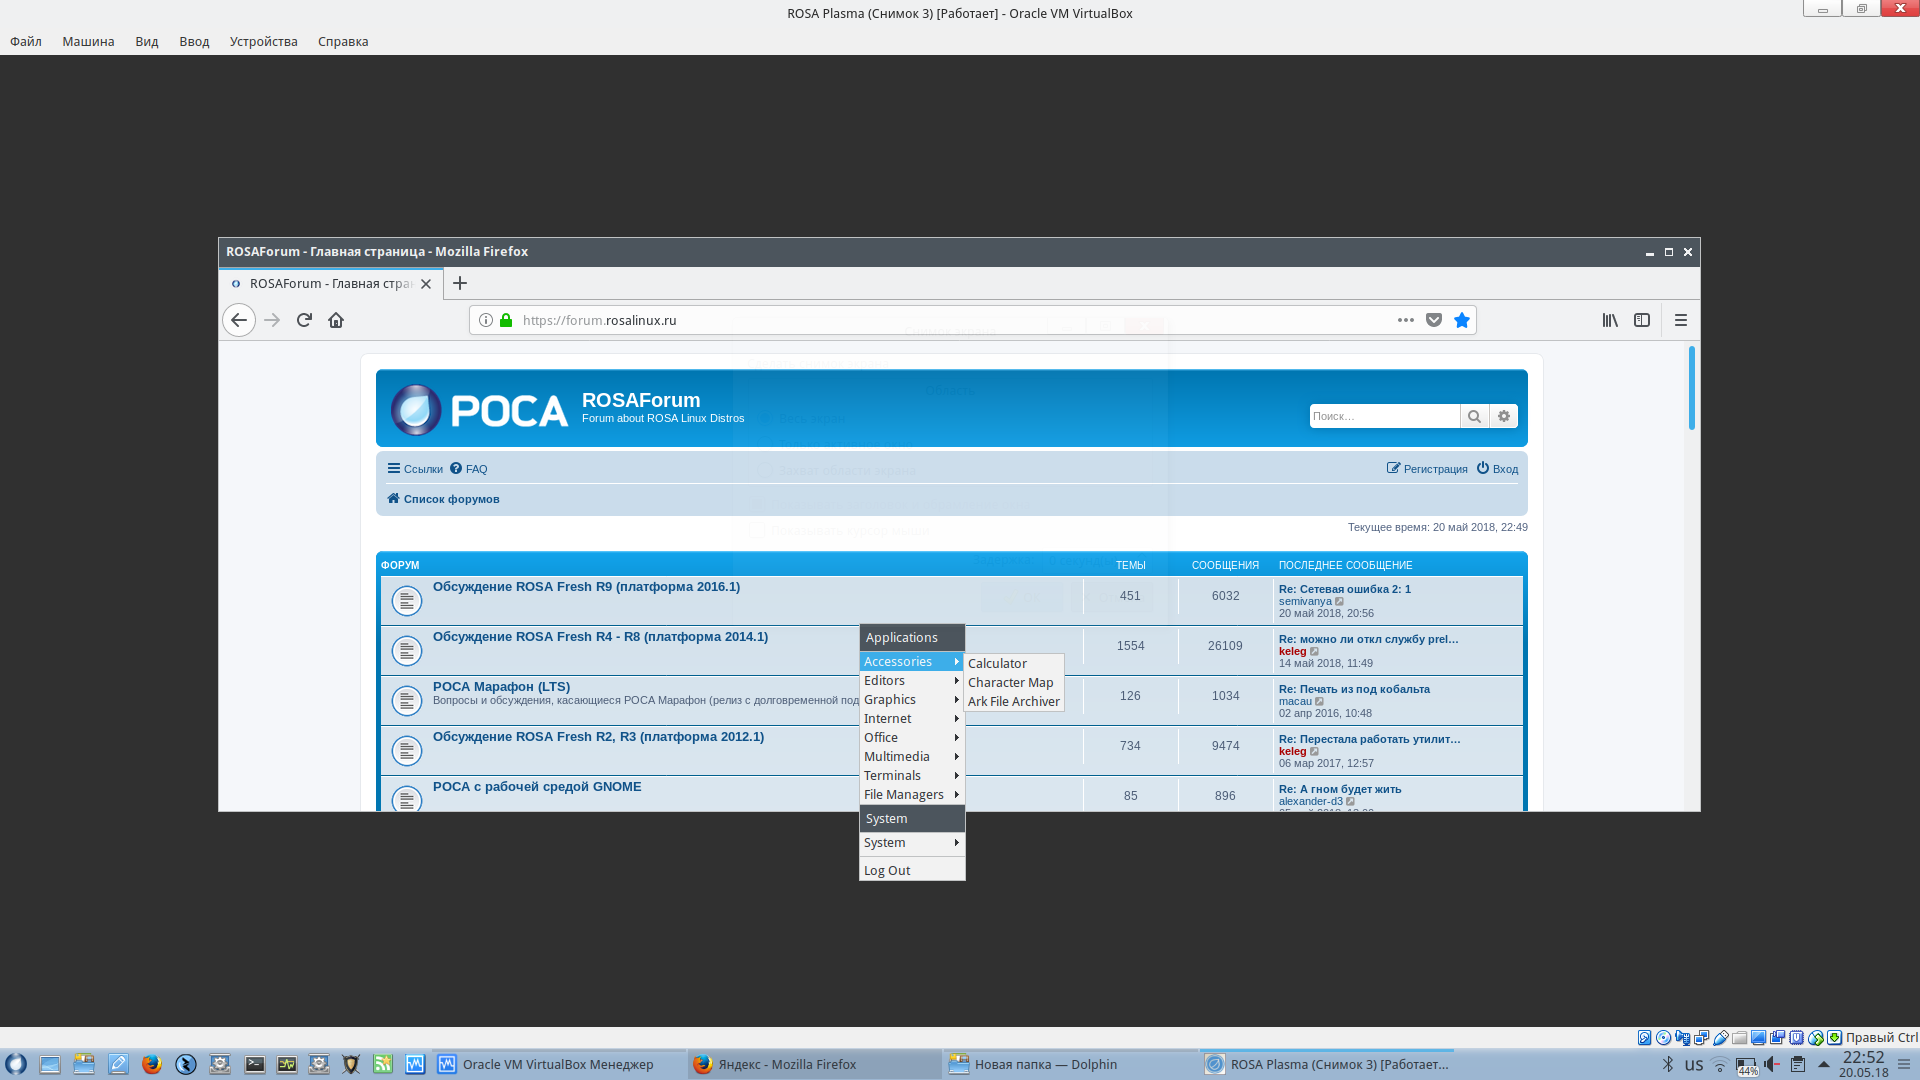Choose Log Out menu entry
The width and height of the screenshot is (1920, 1080).
click(887, 871)
